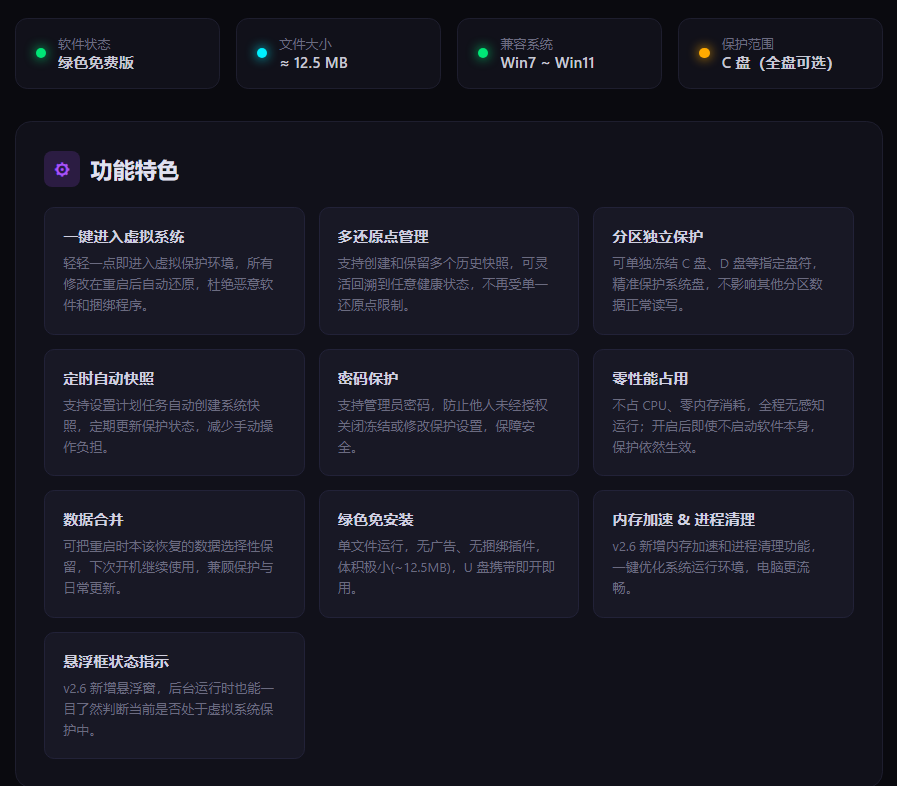Click the 绿色免安装 card title
The image size is (897, 786).
point(375,519)
